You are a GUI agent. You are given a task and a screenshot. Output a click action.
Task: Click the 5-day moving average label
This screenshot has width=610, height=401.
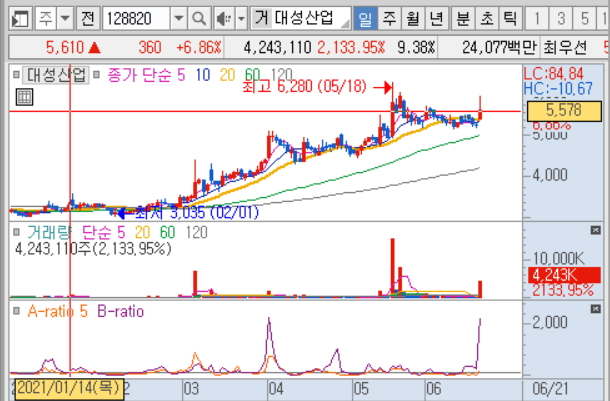coord(181,75)
